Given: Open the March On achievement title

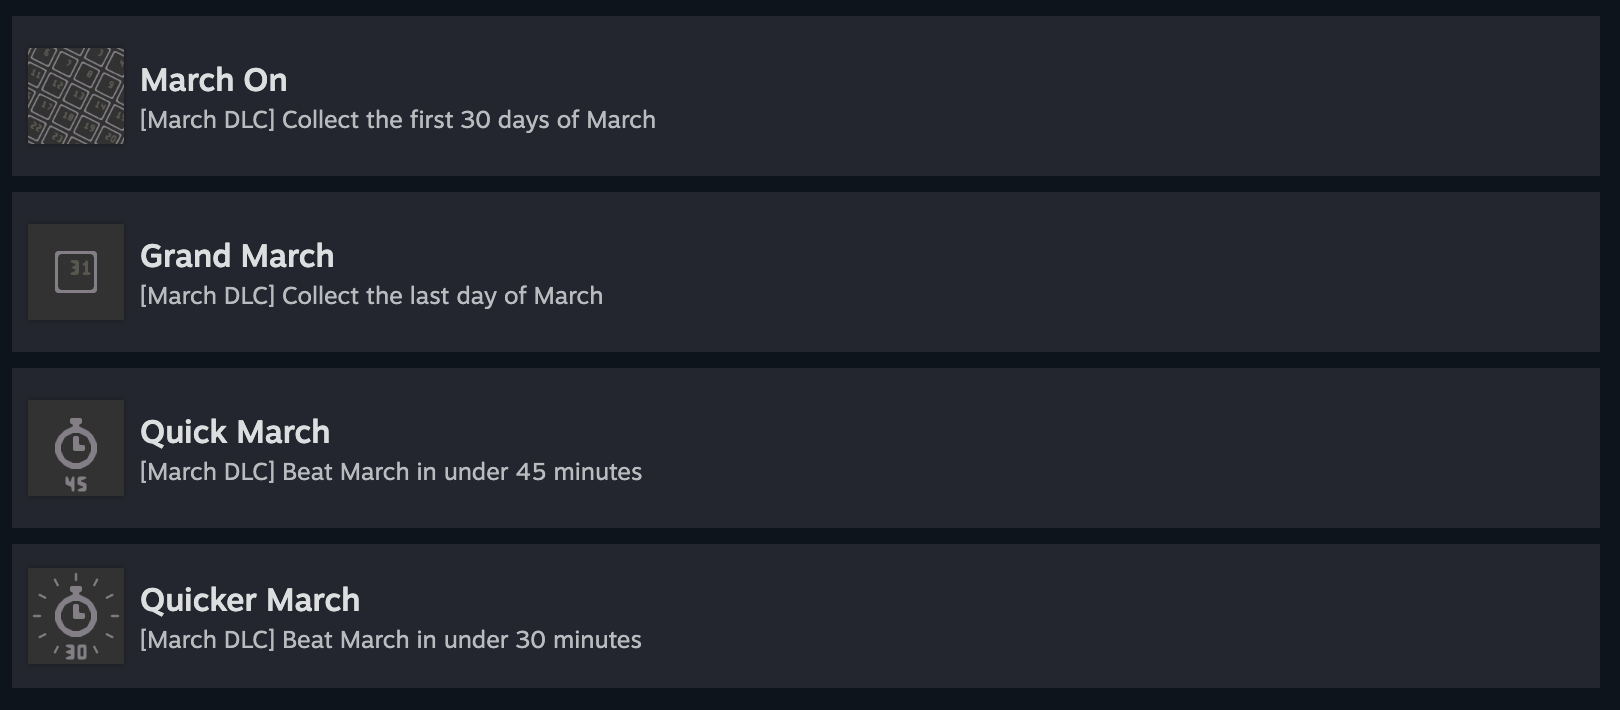Looking at the screenshot, I should 213,80.
